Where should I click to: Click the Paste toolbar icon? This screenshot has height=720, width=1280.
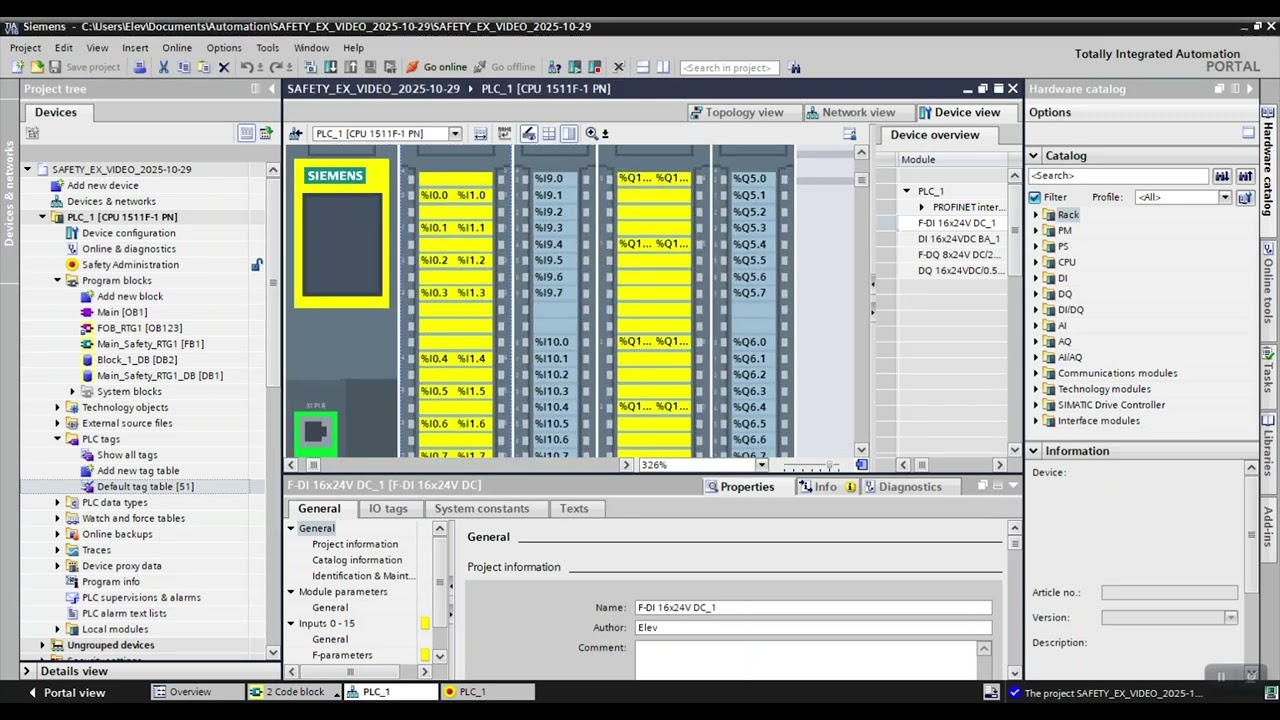coord(203,67)
